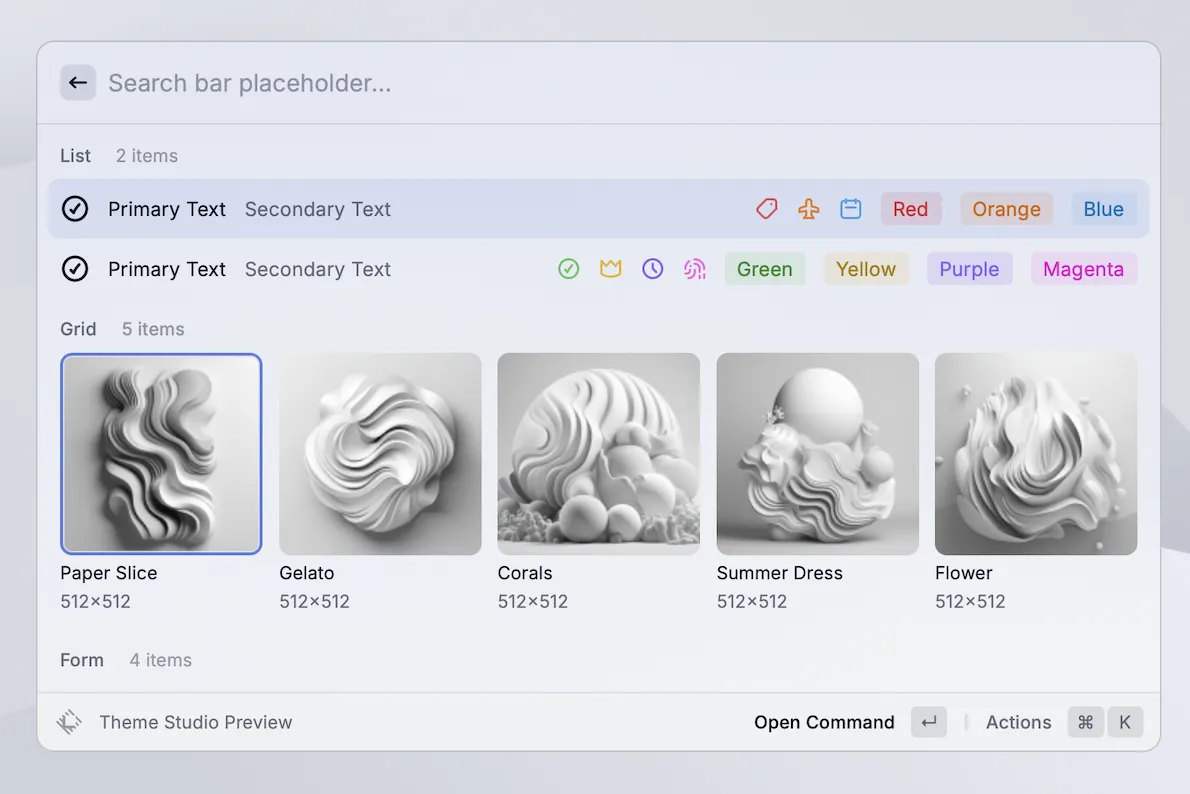1190x794 pixels.
Task: Click the magenta fingerprint icon
Action: coord(694,268)
